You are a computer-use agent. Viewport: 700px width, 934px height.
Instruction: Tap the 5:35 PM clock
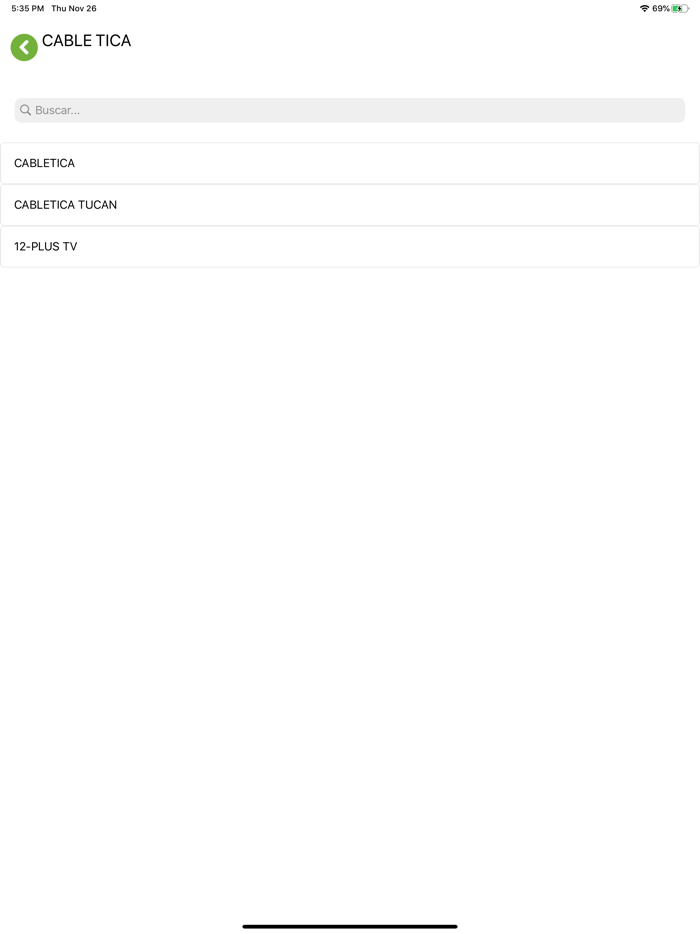(x=27, y=8)
